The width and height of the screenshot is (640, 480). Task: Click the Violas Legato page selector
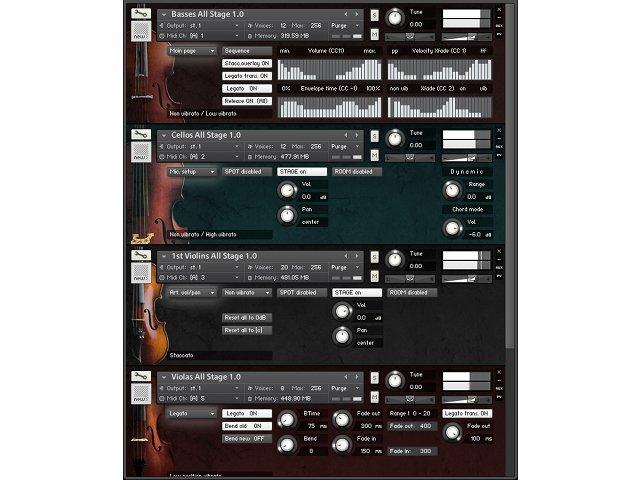pos(192,413)
